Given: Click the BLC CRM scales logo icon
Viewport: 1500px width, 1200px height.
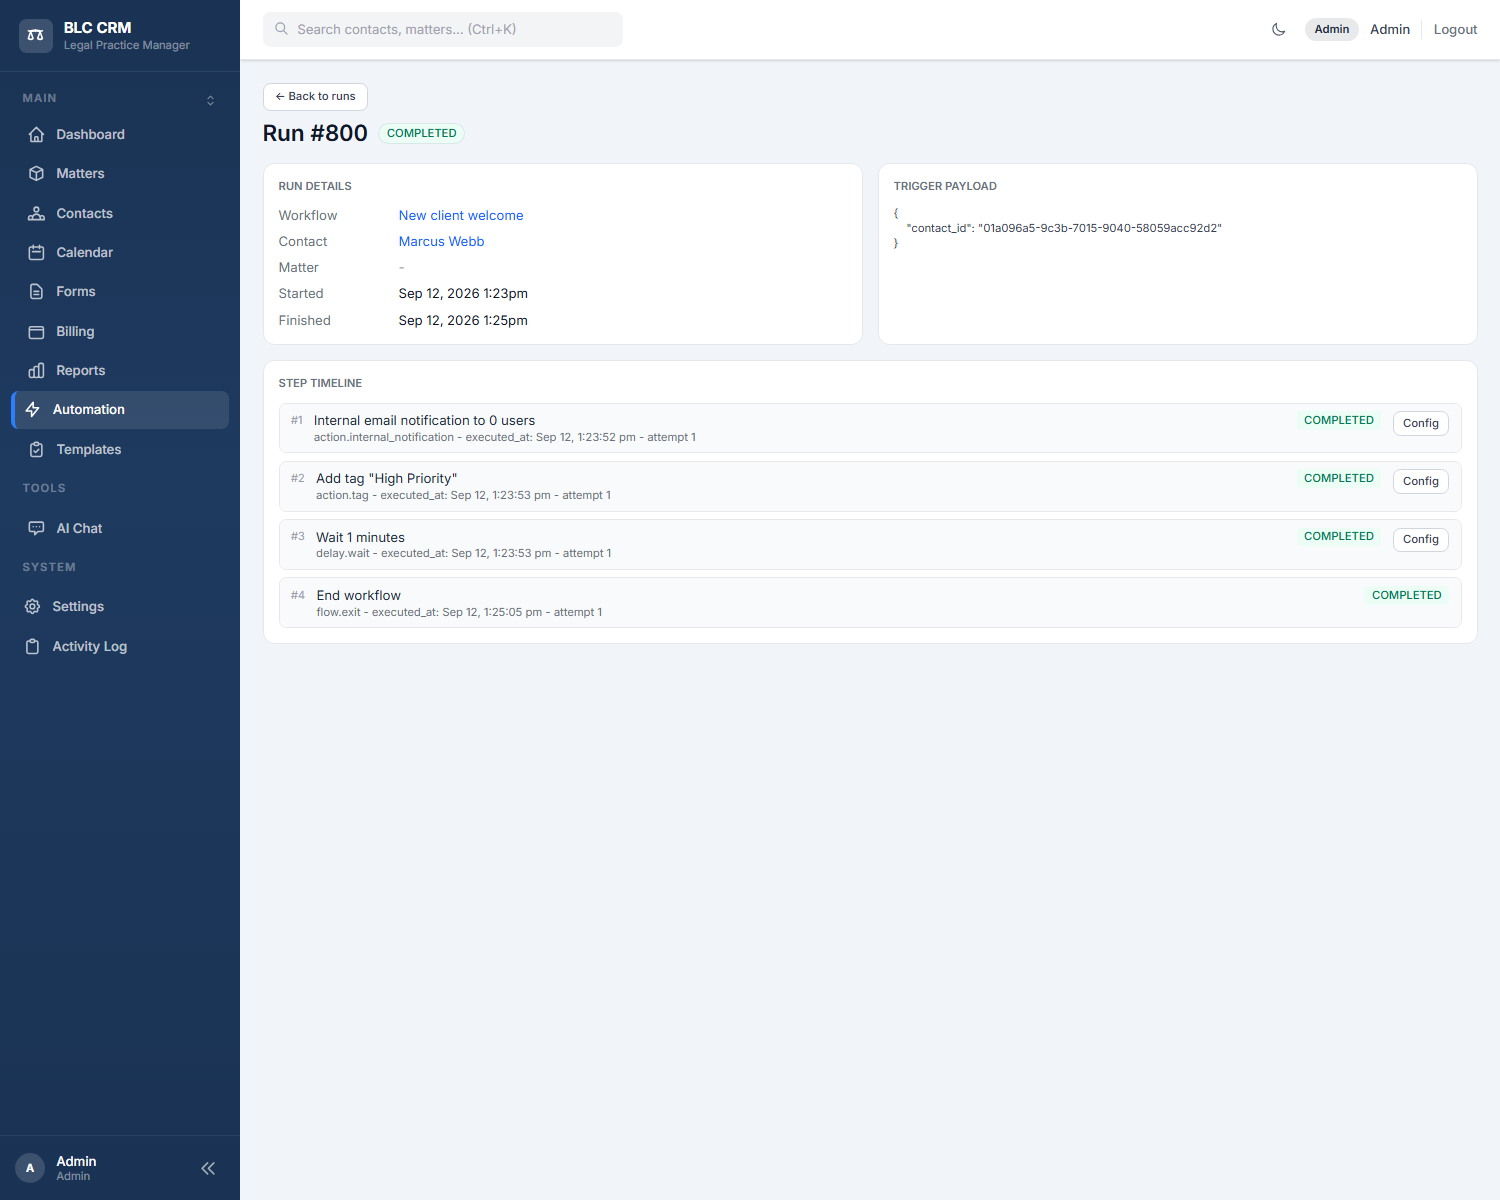Looking at the screenshot, I should pos(36,35).
